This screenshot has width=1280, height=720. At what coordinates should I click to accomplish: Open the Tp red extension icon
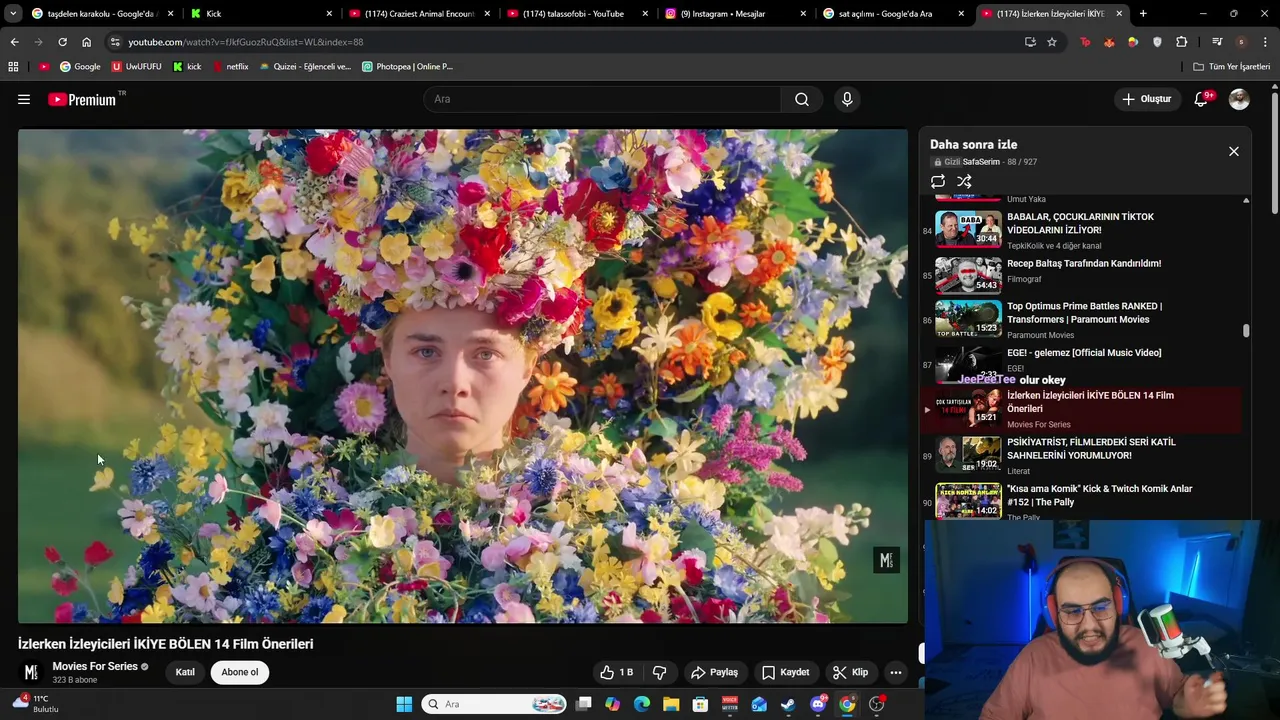(x=1085, y=42)
